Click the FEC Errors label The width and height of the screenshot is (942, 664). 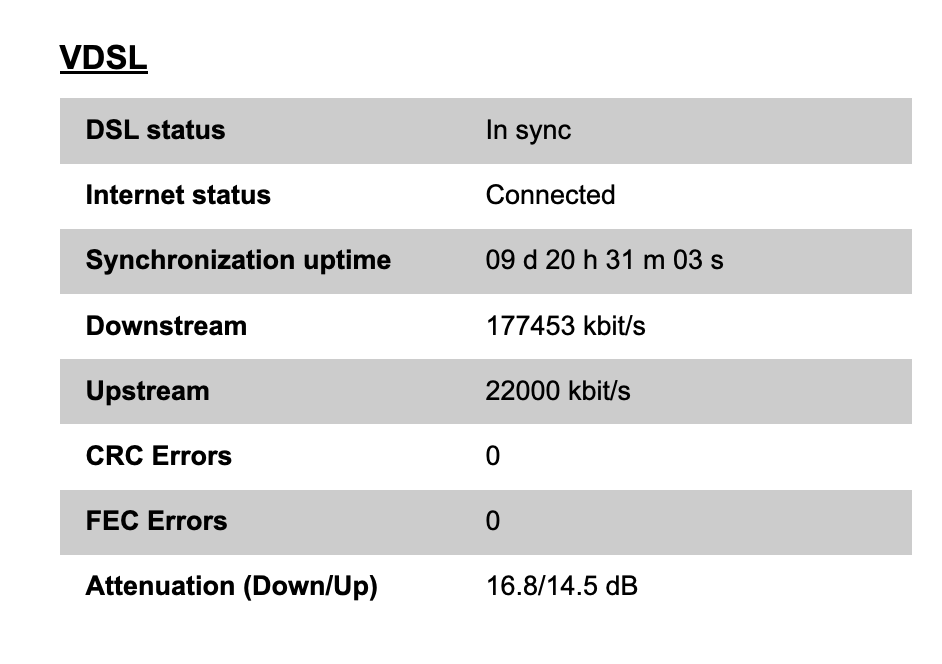tap(157, 521)
